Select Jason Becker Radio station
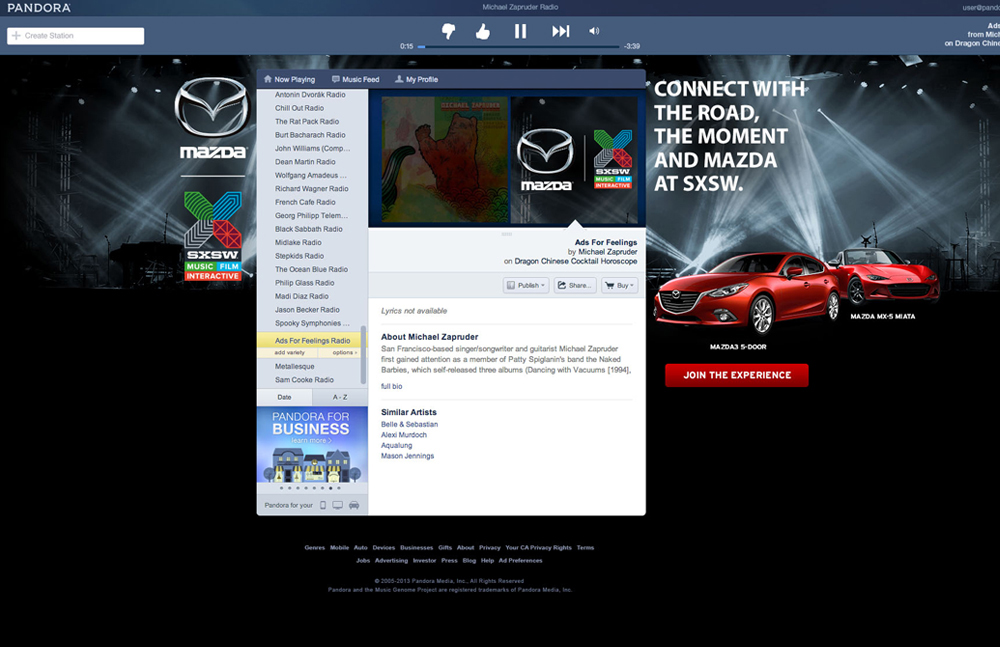 [307, 309]
